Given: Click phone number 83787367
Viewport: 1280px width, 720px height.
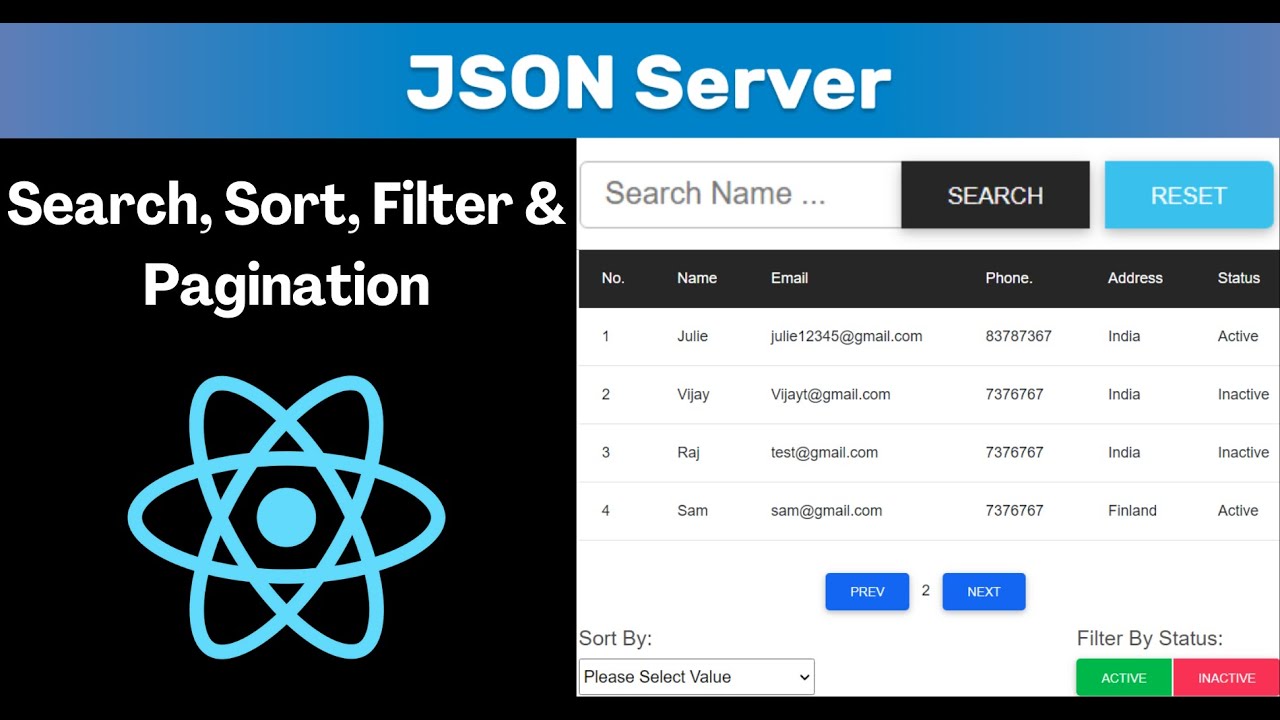Looking at the screenshot, I should [x=1018, y=336].
